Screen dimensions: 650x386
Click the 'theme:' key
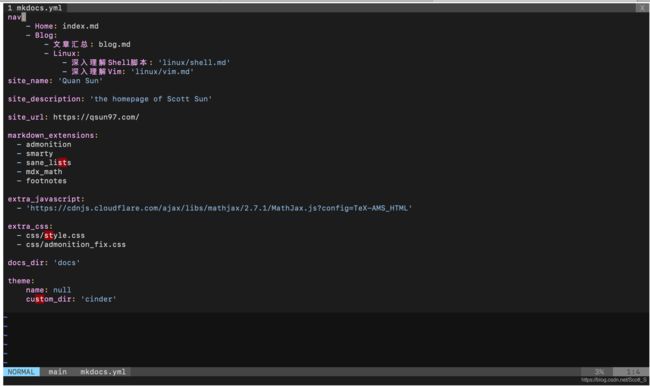click(21, 281)
